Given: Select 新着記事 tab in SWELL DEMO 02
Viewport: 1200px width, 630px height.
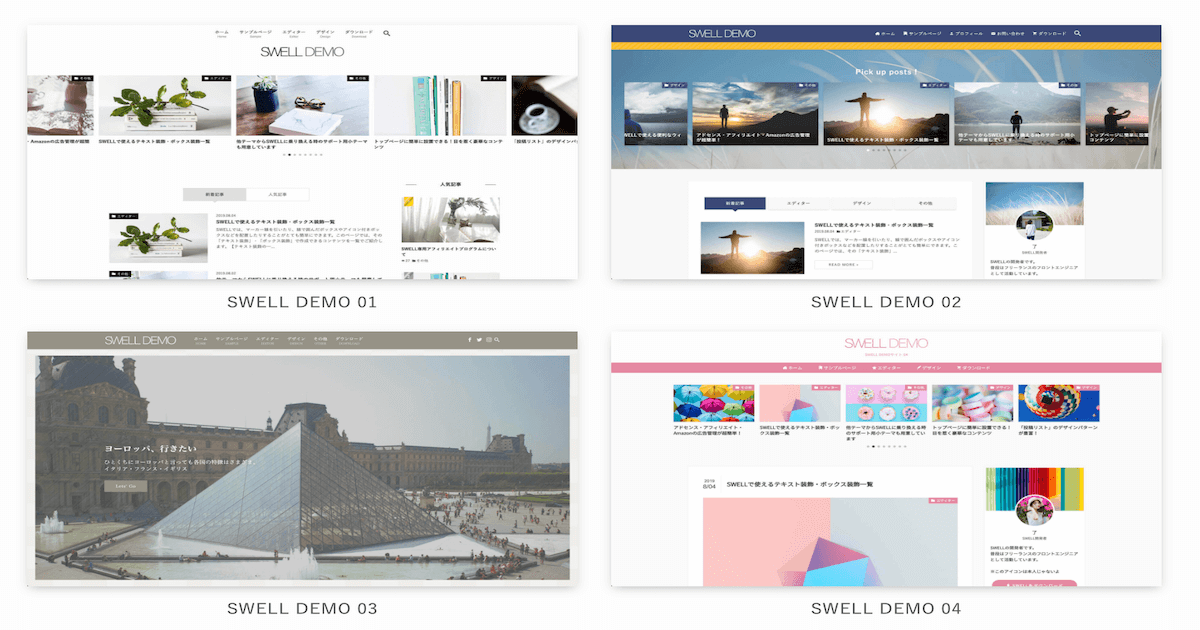Looking at the screenshot, I should 735,203.
